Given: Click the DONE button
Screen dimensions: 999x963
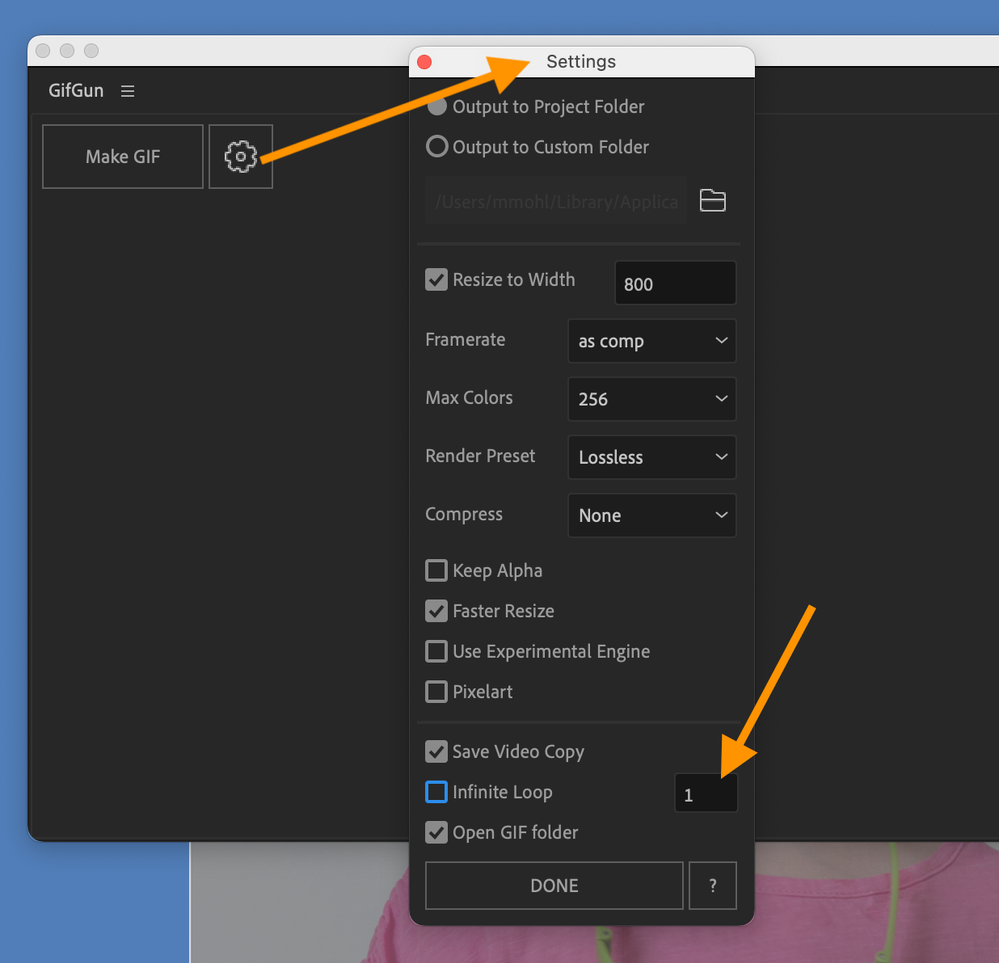Looking at the screenshot, I should [x=554, y=885].
